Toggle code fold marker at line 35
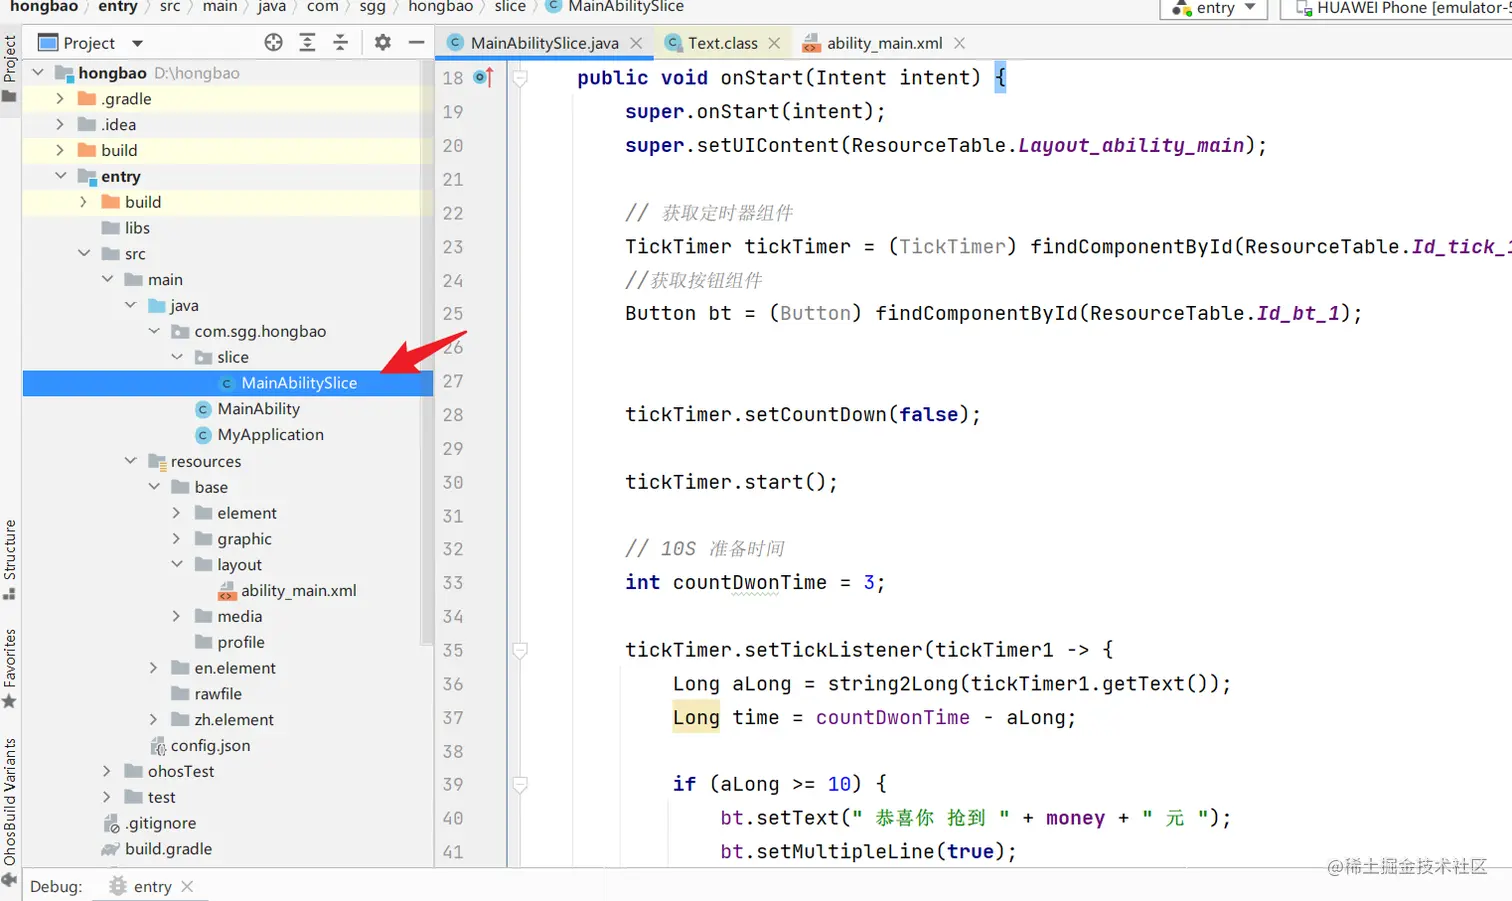The image size is (1512, 901). (520, 650)
